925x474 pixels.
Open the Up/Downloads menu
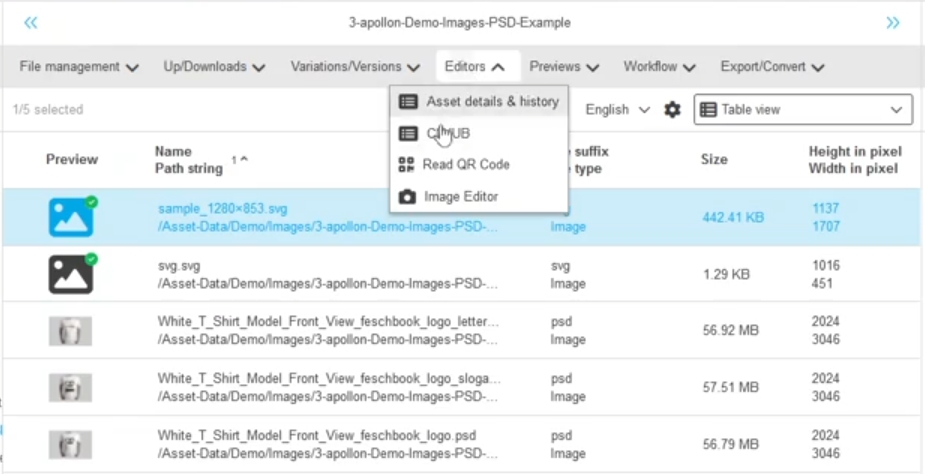[x=214, y=67]
